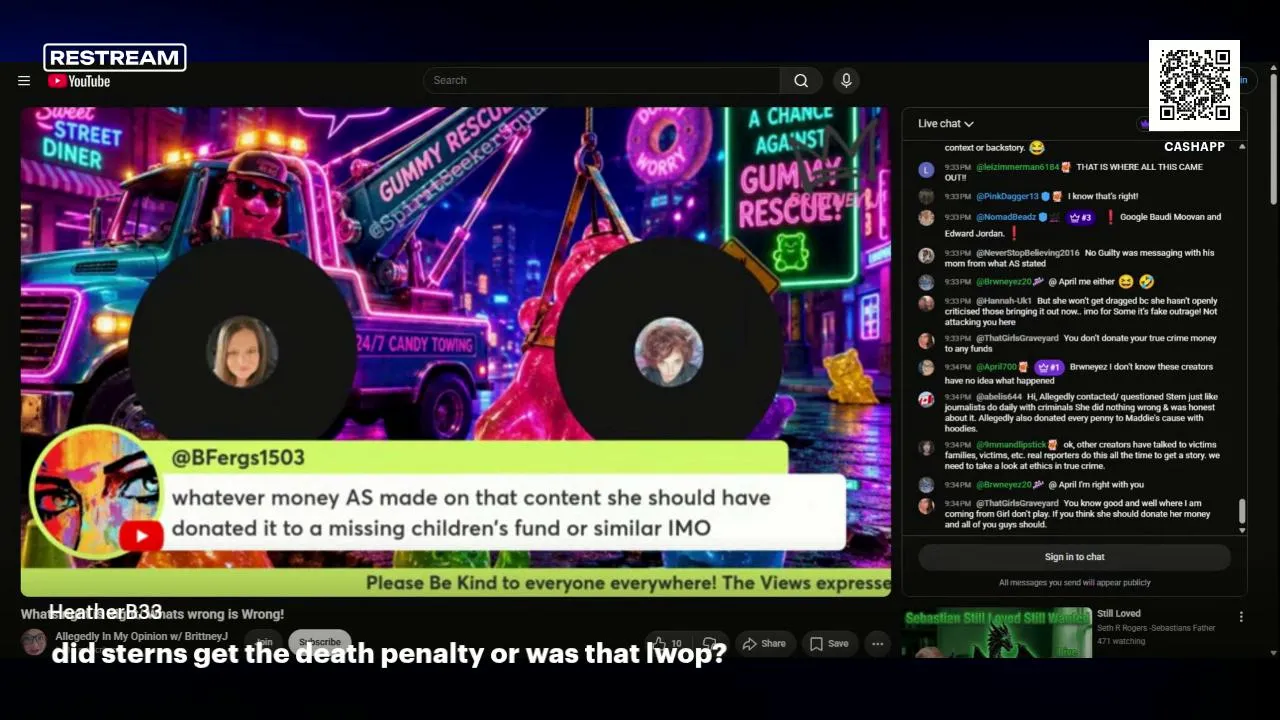Click the chat scroll-down arrow
Screen dimensions: 1280x720
[1242, 530]
